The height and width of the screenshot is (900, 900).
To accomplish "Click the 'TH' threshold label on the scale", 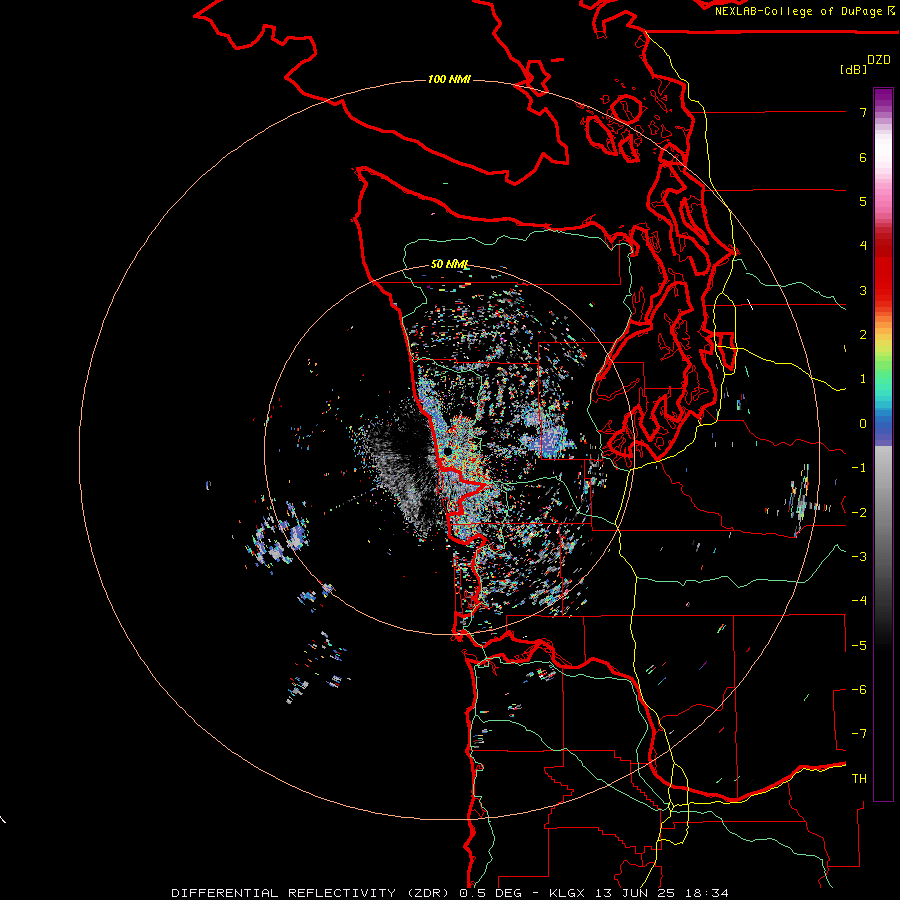I will click(859, 779).
